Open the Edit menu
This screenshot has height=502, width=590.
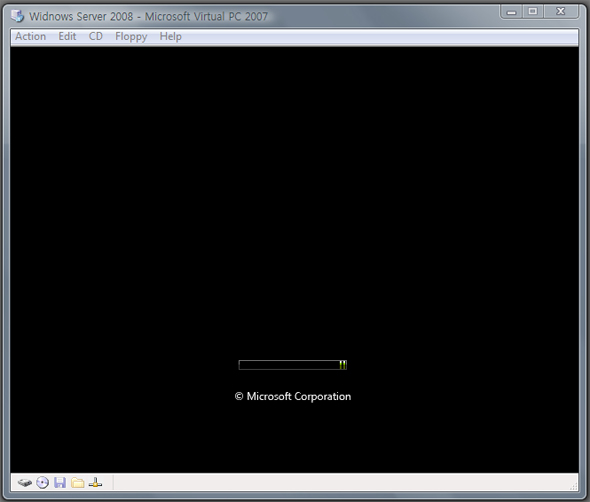point(67,37)
